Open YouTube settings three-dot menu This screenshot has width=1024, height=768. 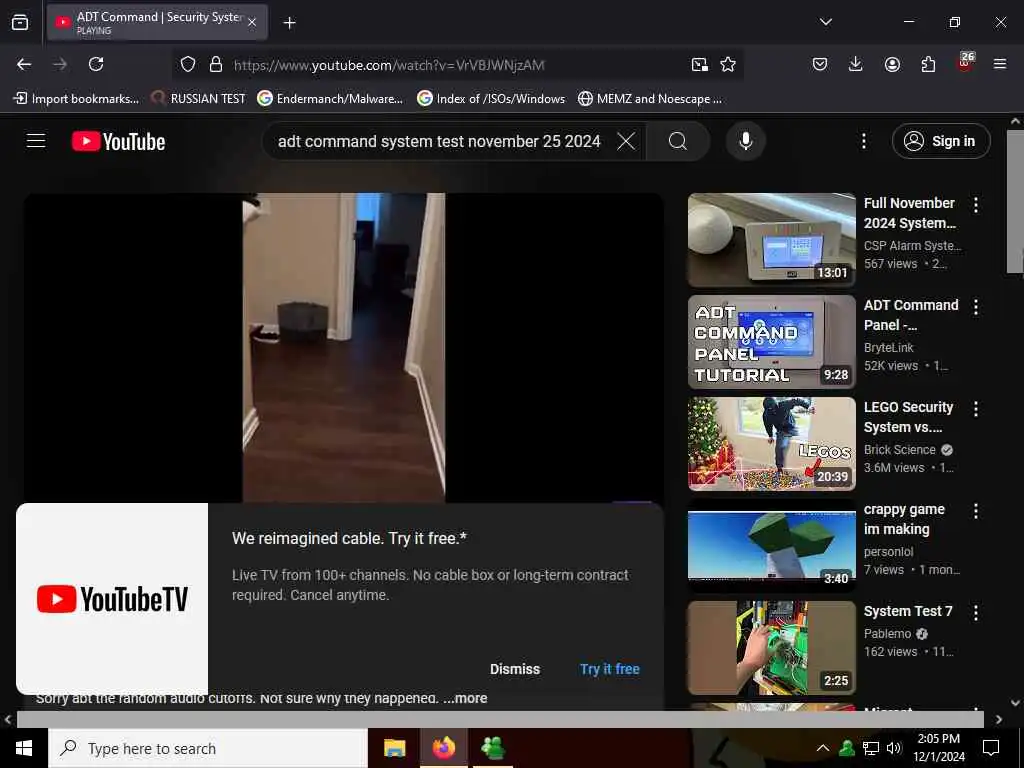(x=863, y=141)
